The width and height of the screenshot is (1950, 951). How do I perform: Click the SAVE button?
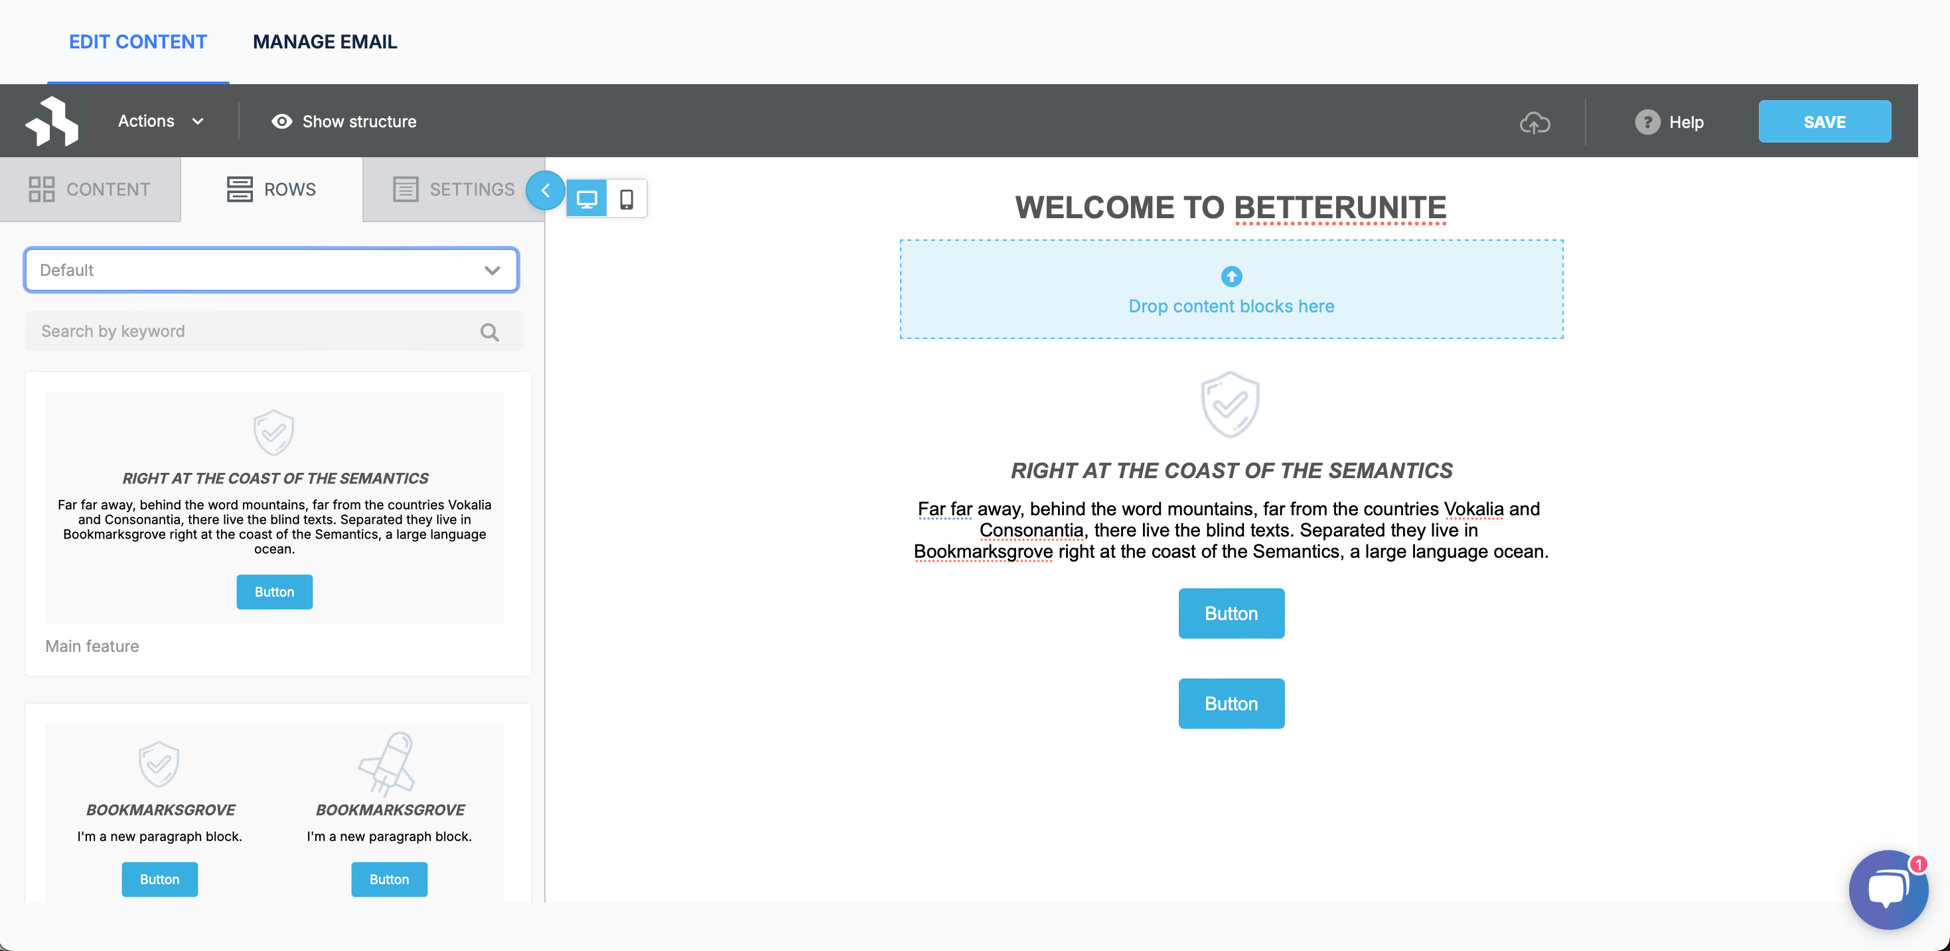coord(1824,122)
